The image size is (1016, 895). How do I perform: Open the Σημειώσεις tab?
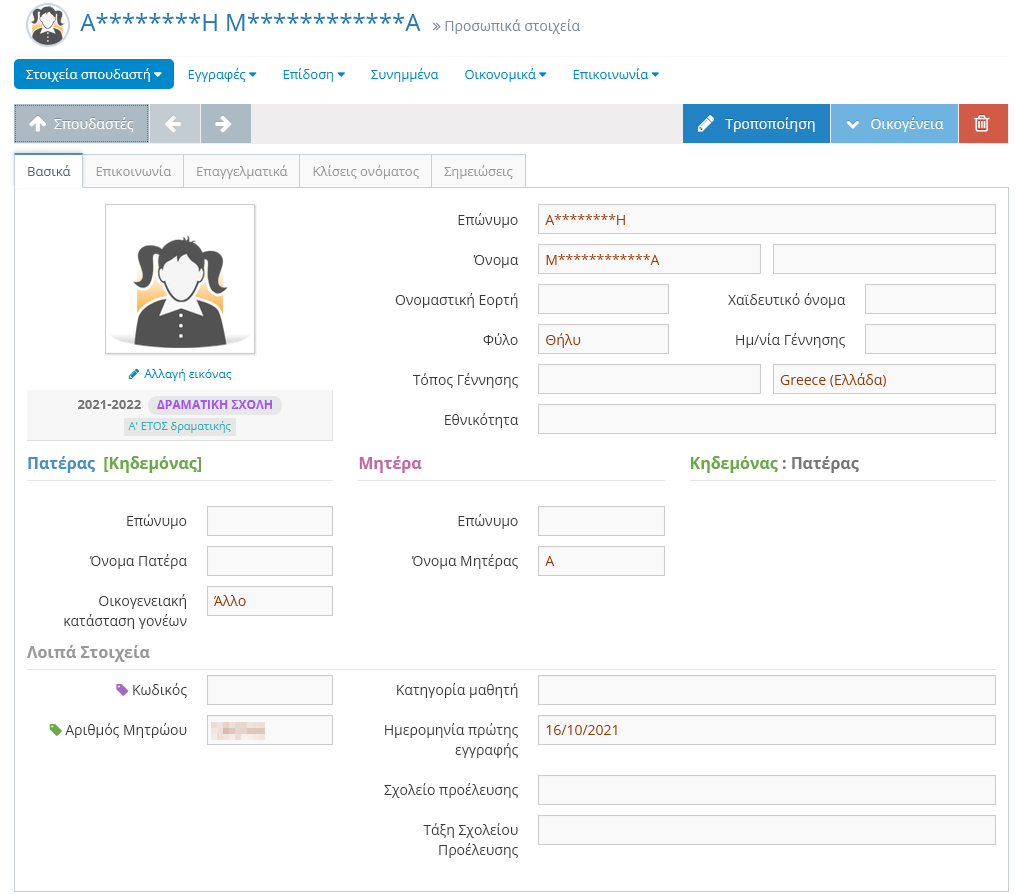478,171
